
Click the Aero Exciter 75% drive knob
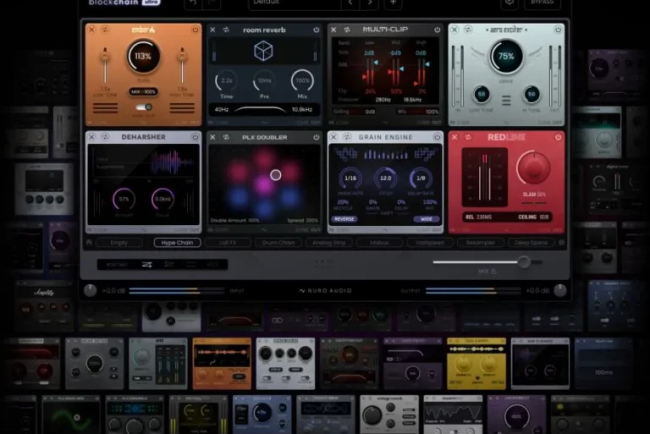point(506,56)
